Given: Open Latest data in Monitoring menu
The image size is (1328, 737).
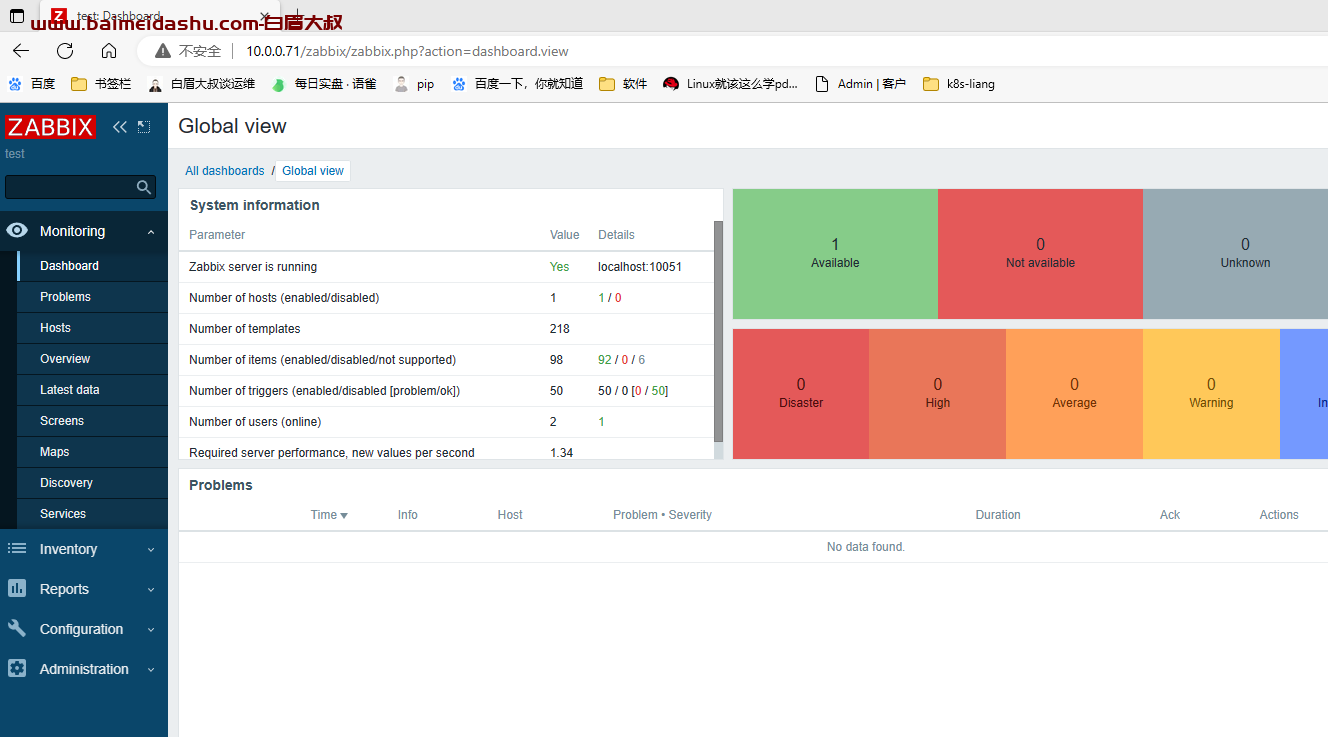Looking at the screenshot, I should [92, 390].
